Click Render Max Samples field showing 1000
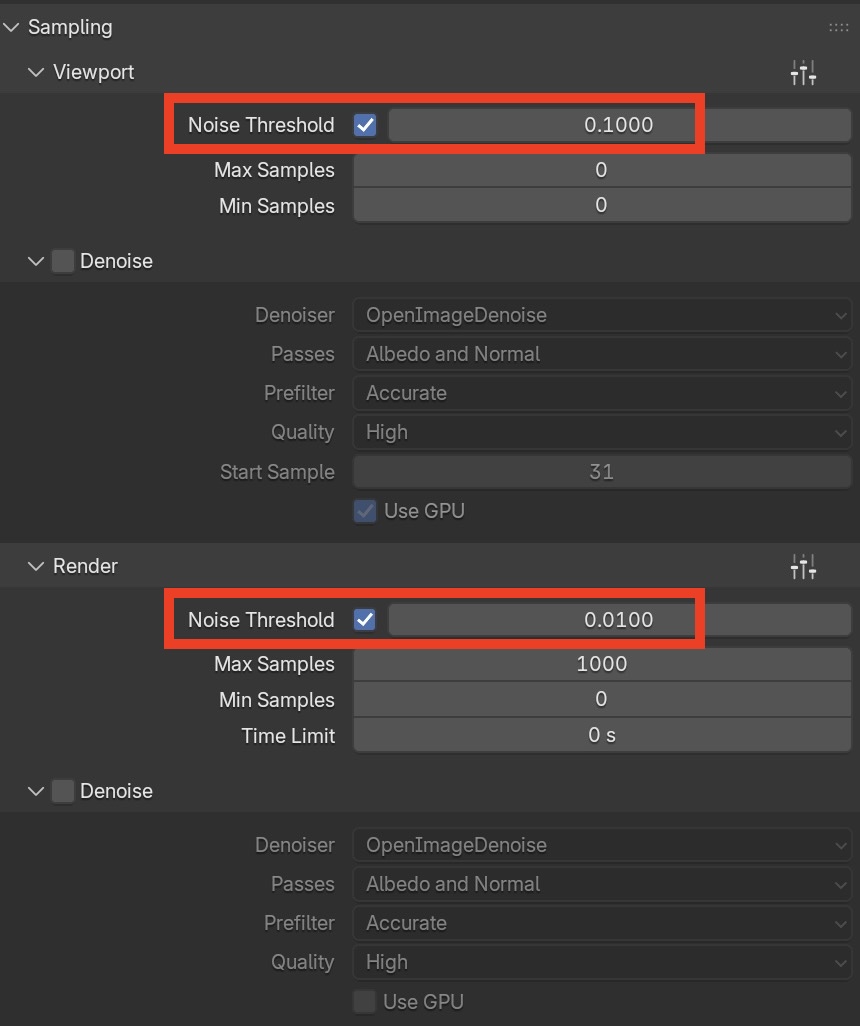Image resolution: width=860 pixels, height=1026 pixels. tap(602, 664)
